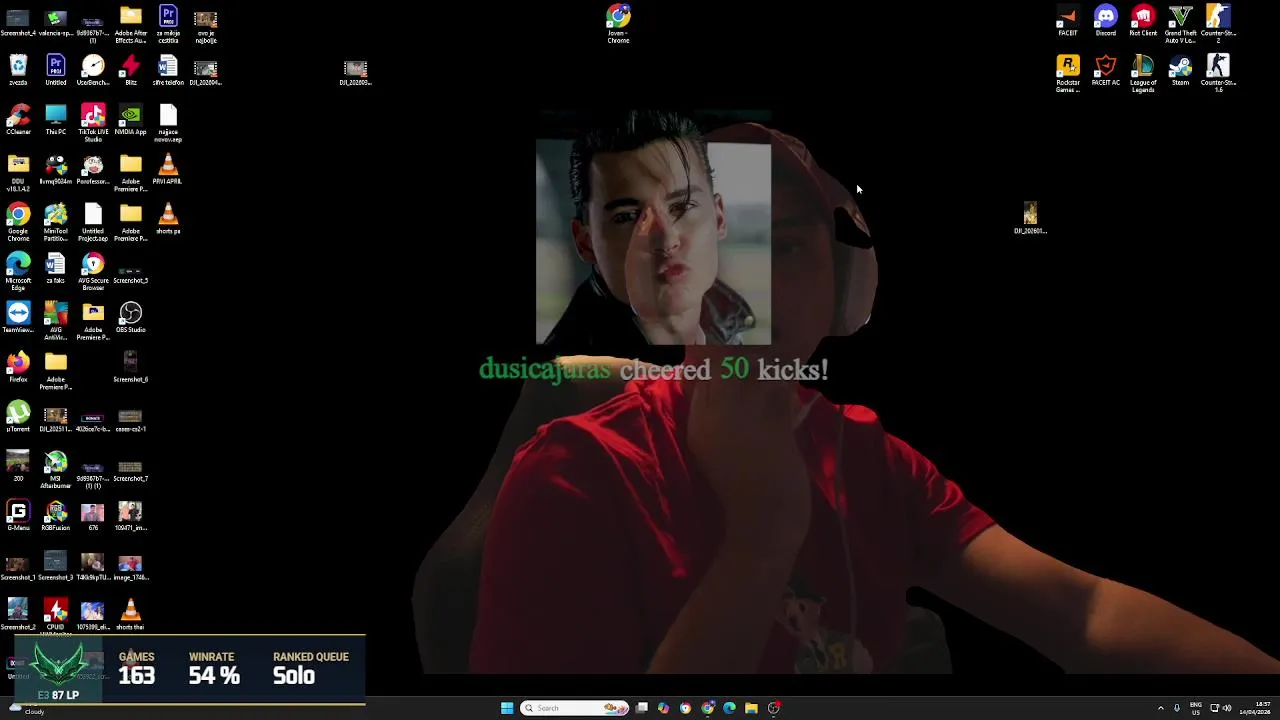Viewport: 1280px width, 720px height.
Task: Select the 676 image thumbnail
Action: (x=93, y=516)
